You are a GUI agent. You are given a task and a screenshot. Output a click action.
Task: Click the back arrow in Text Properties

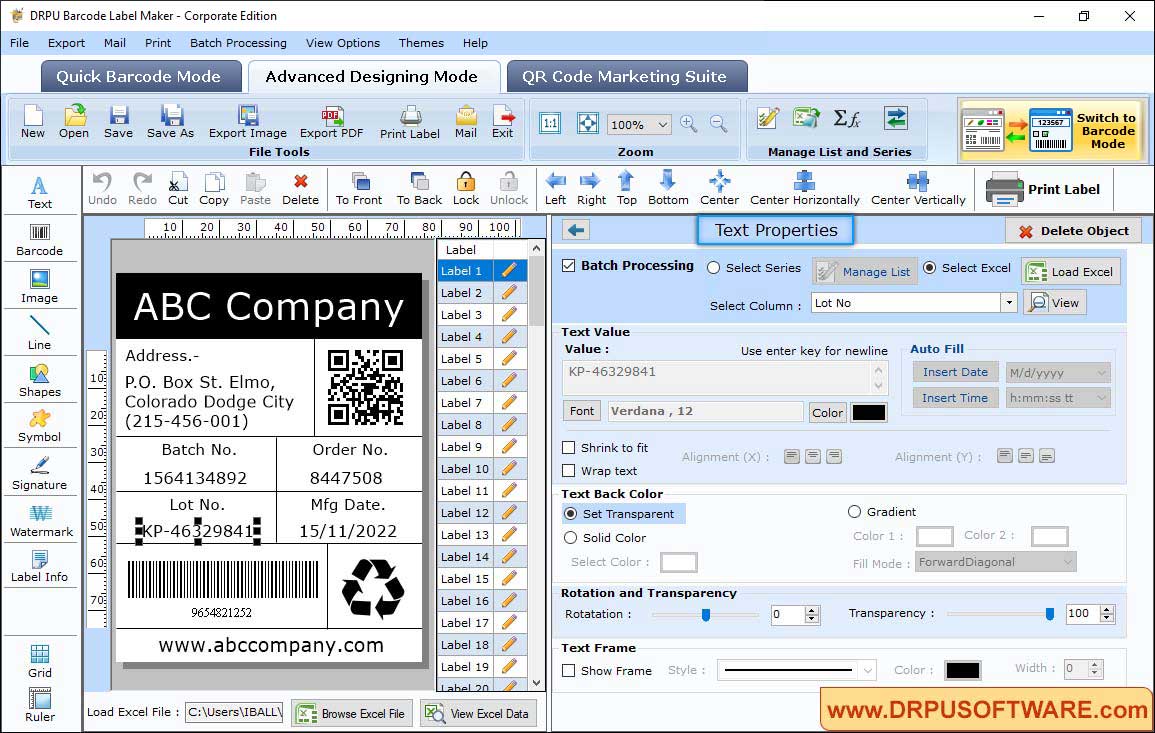coord(576,231)
